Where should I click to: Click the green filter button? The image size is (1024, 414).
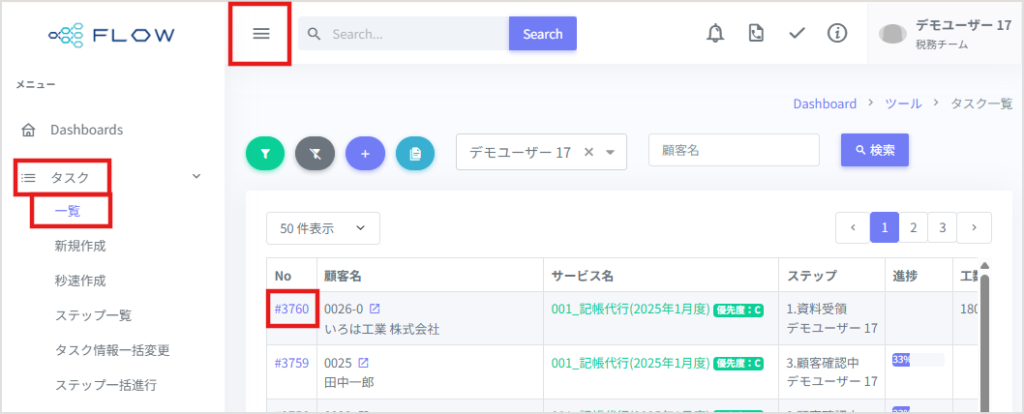265,153
